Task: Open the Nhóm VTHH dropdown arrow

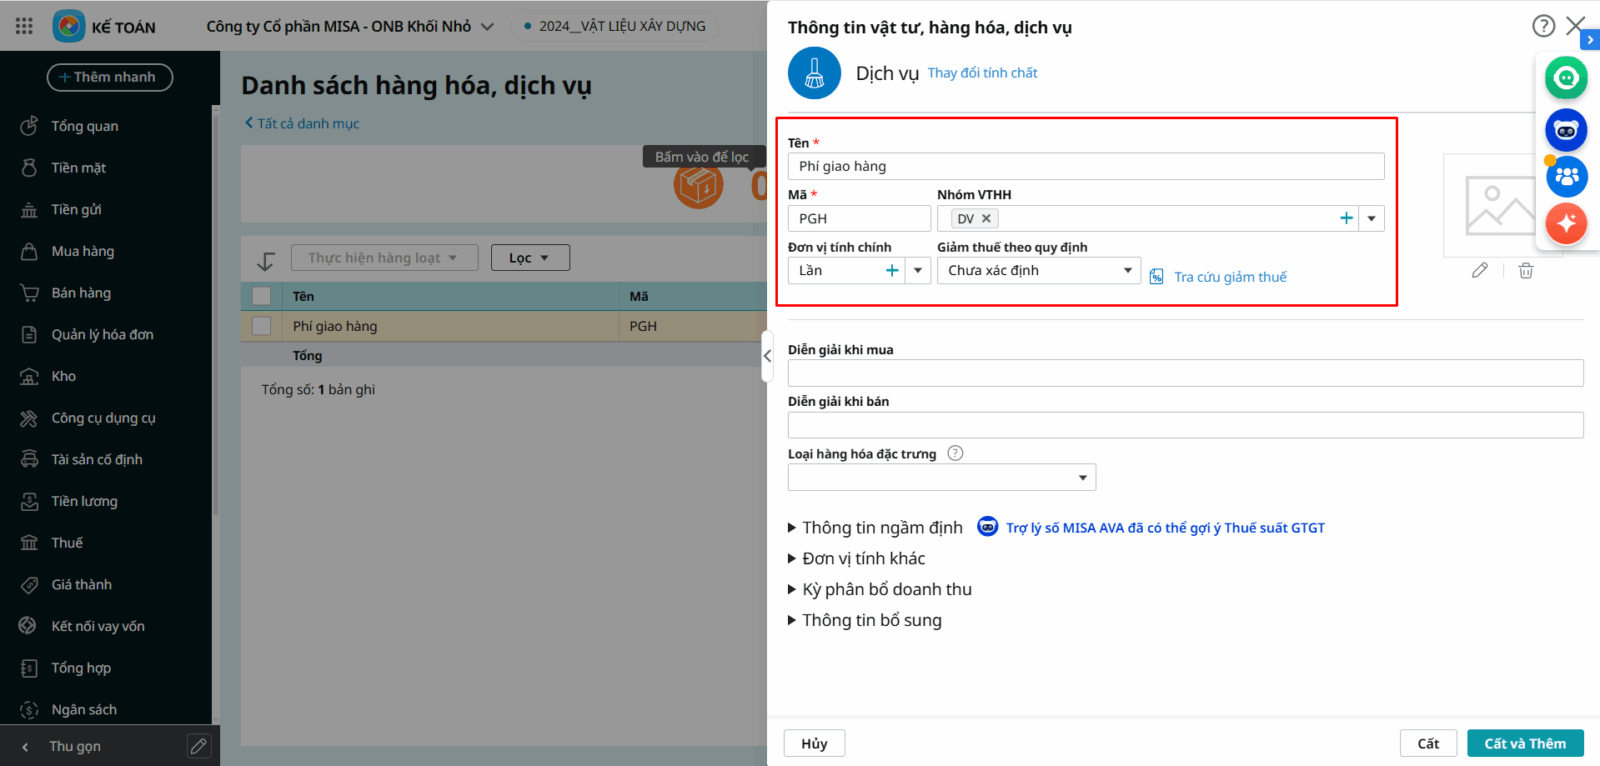Action: tap(1372, 218)
